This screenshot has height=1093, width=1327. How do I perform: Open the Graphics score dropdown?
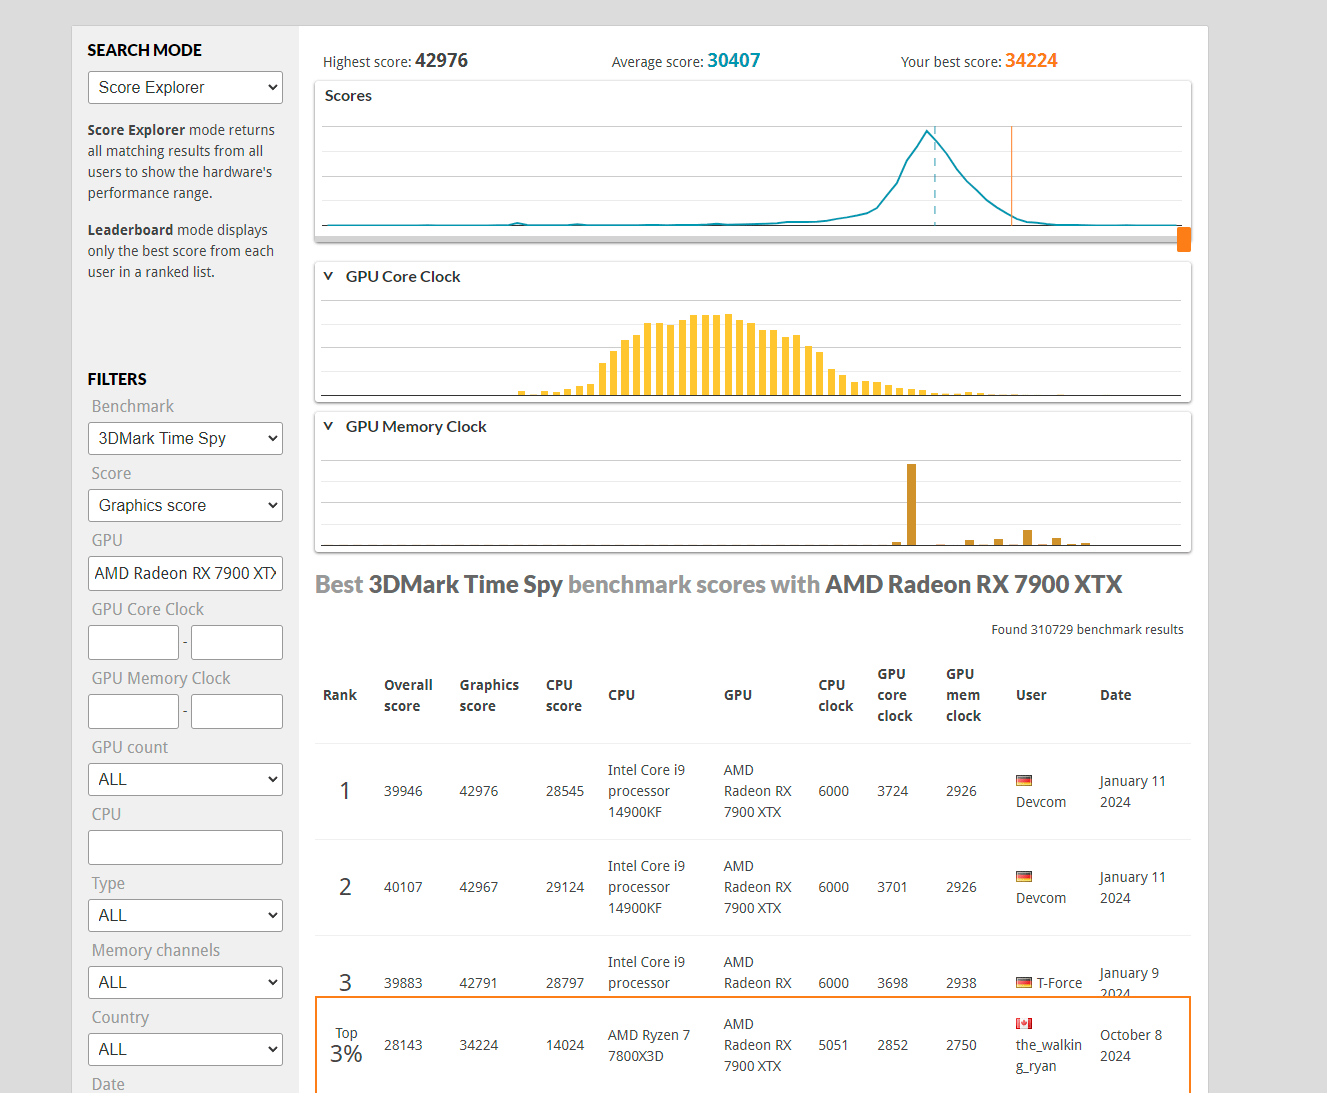coord(185,506)
